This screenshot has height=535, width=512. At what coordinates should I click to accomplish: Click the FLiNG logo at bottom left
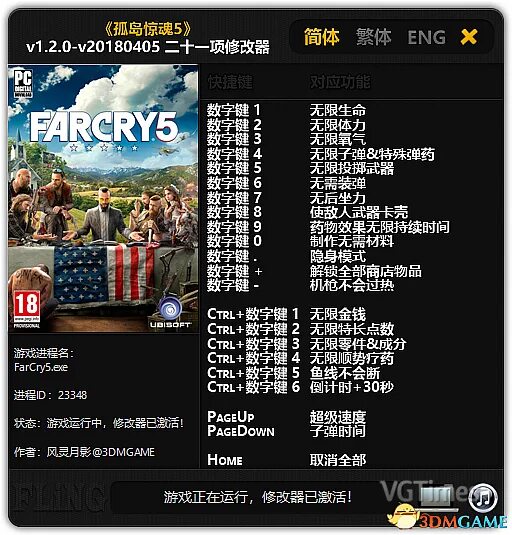pos(58,498)
